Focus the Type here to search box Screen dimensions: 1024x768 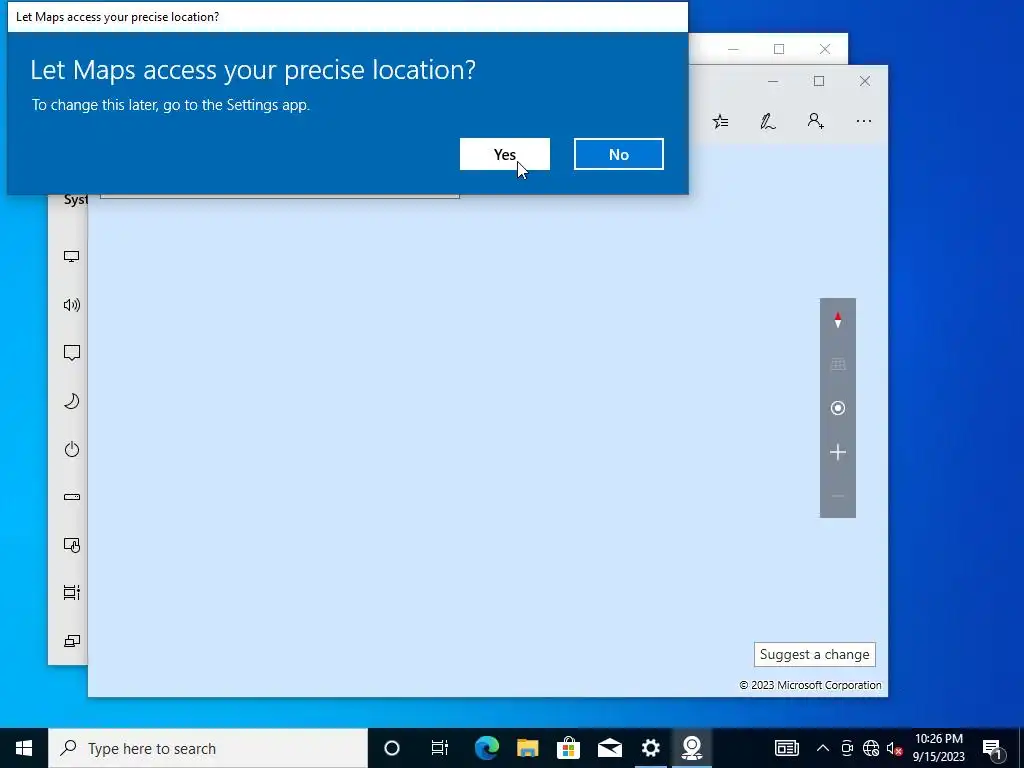(208, 748)
